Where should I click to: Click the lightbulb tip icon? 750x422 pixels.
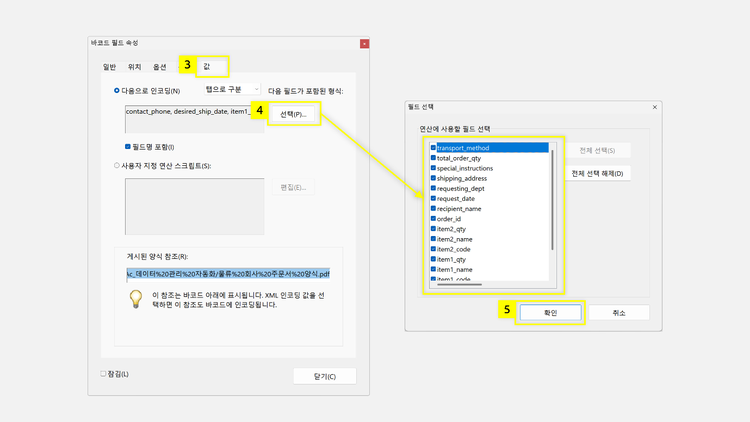pyautogui.click(x=136, y=299)
